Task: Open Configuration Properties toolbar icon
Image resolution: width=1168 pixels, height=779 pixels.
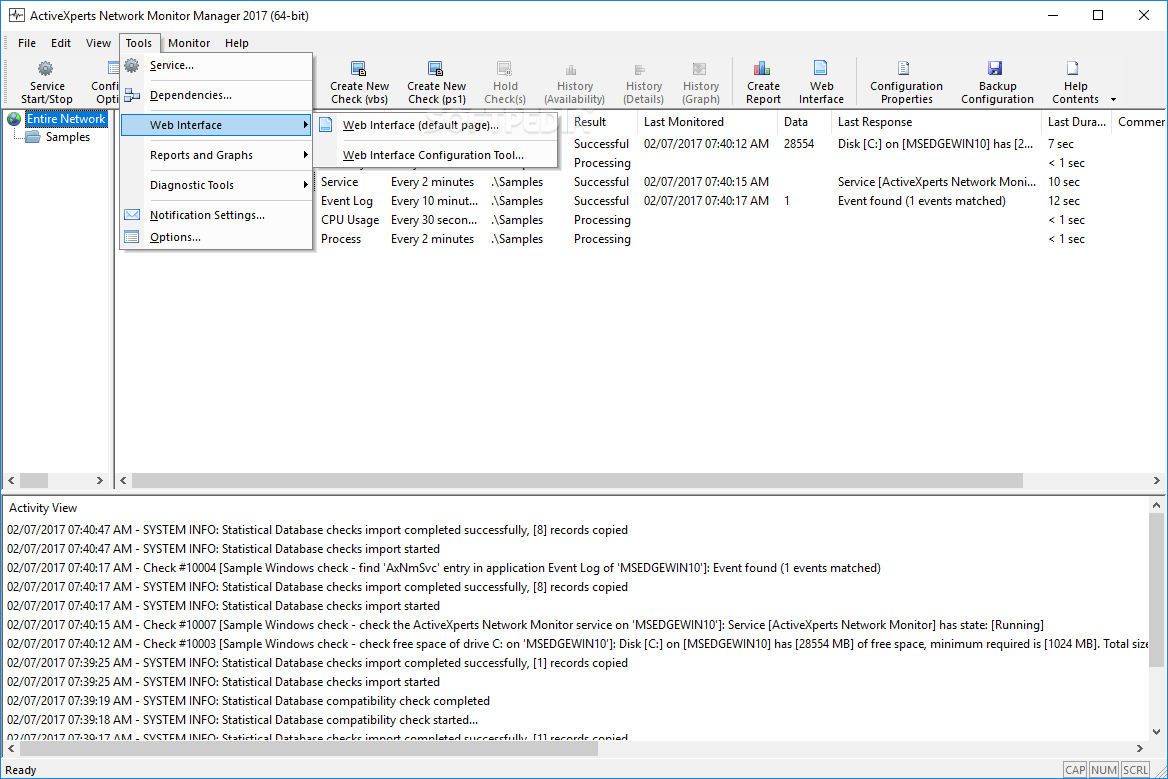Action: (904, 69)
